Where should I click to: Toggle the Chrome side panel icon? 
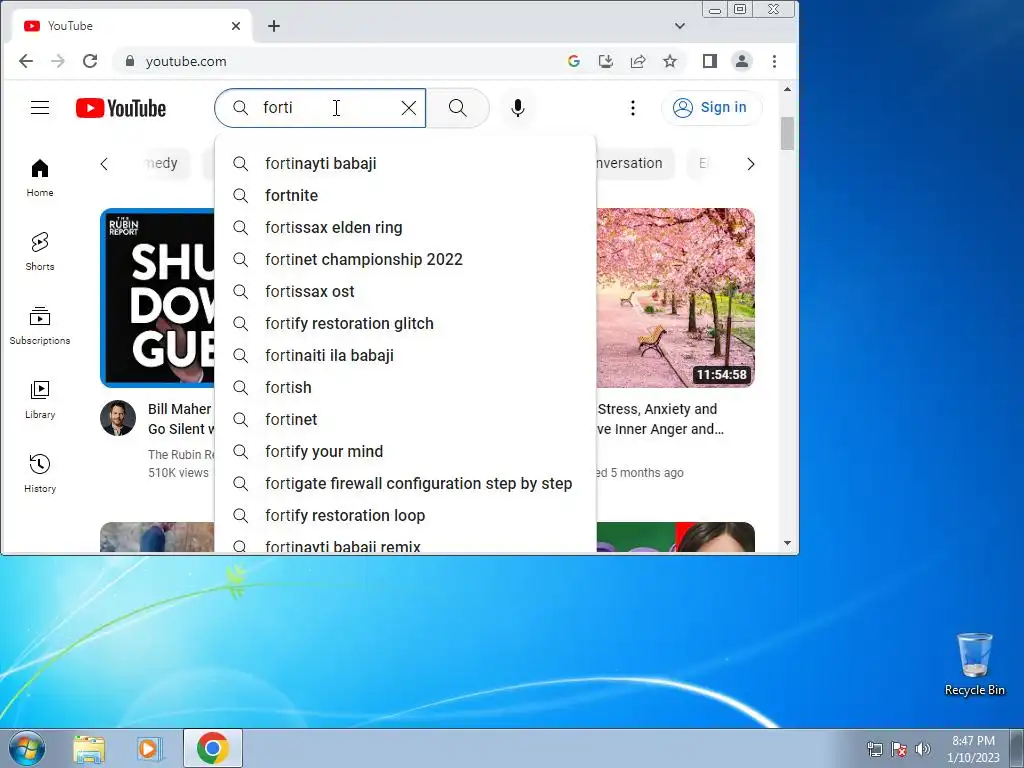tap(710, 61)
